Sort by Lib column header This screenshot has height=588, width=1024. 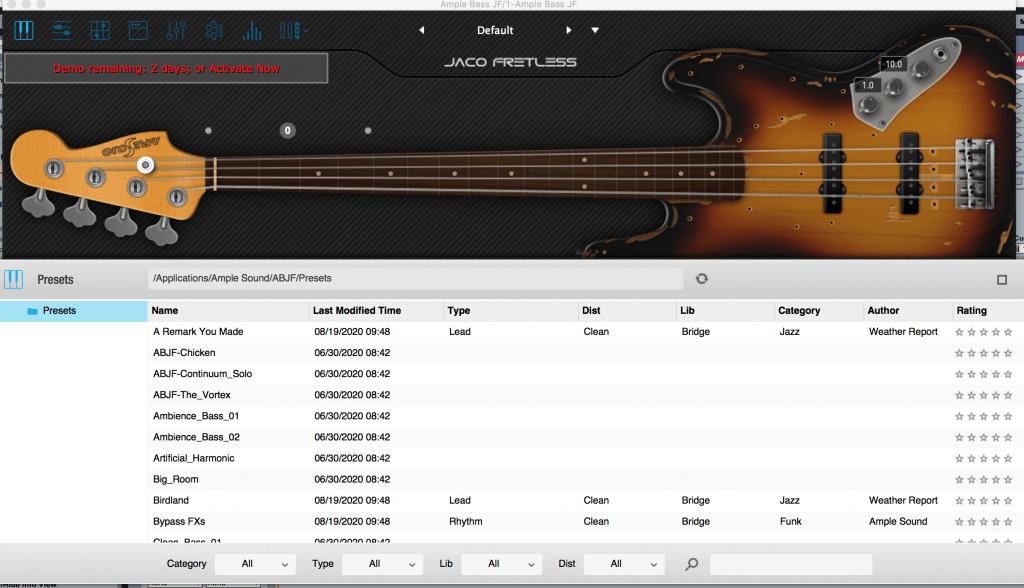[687, 310]
